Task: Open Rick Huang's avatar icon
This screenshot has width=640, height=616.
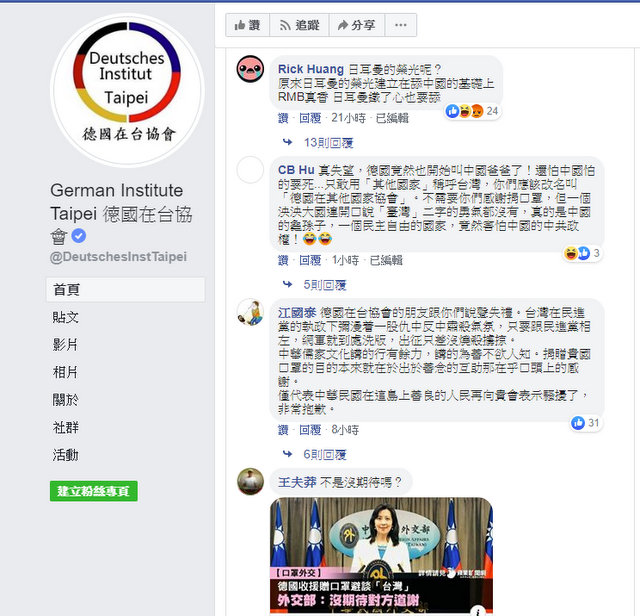Action: (250, 69)
